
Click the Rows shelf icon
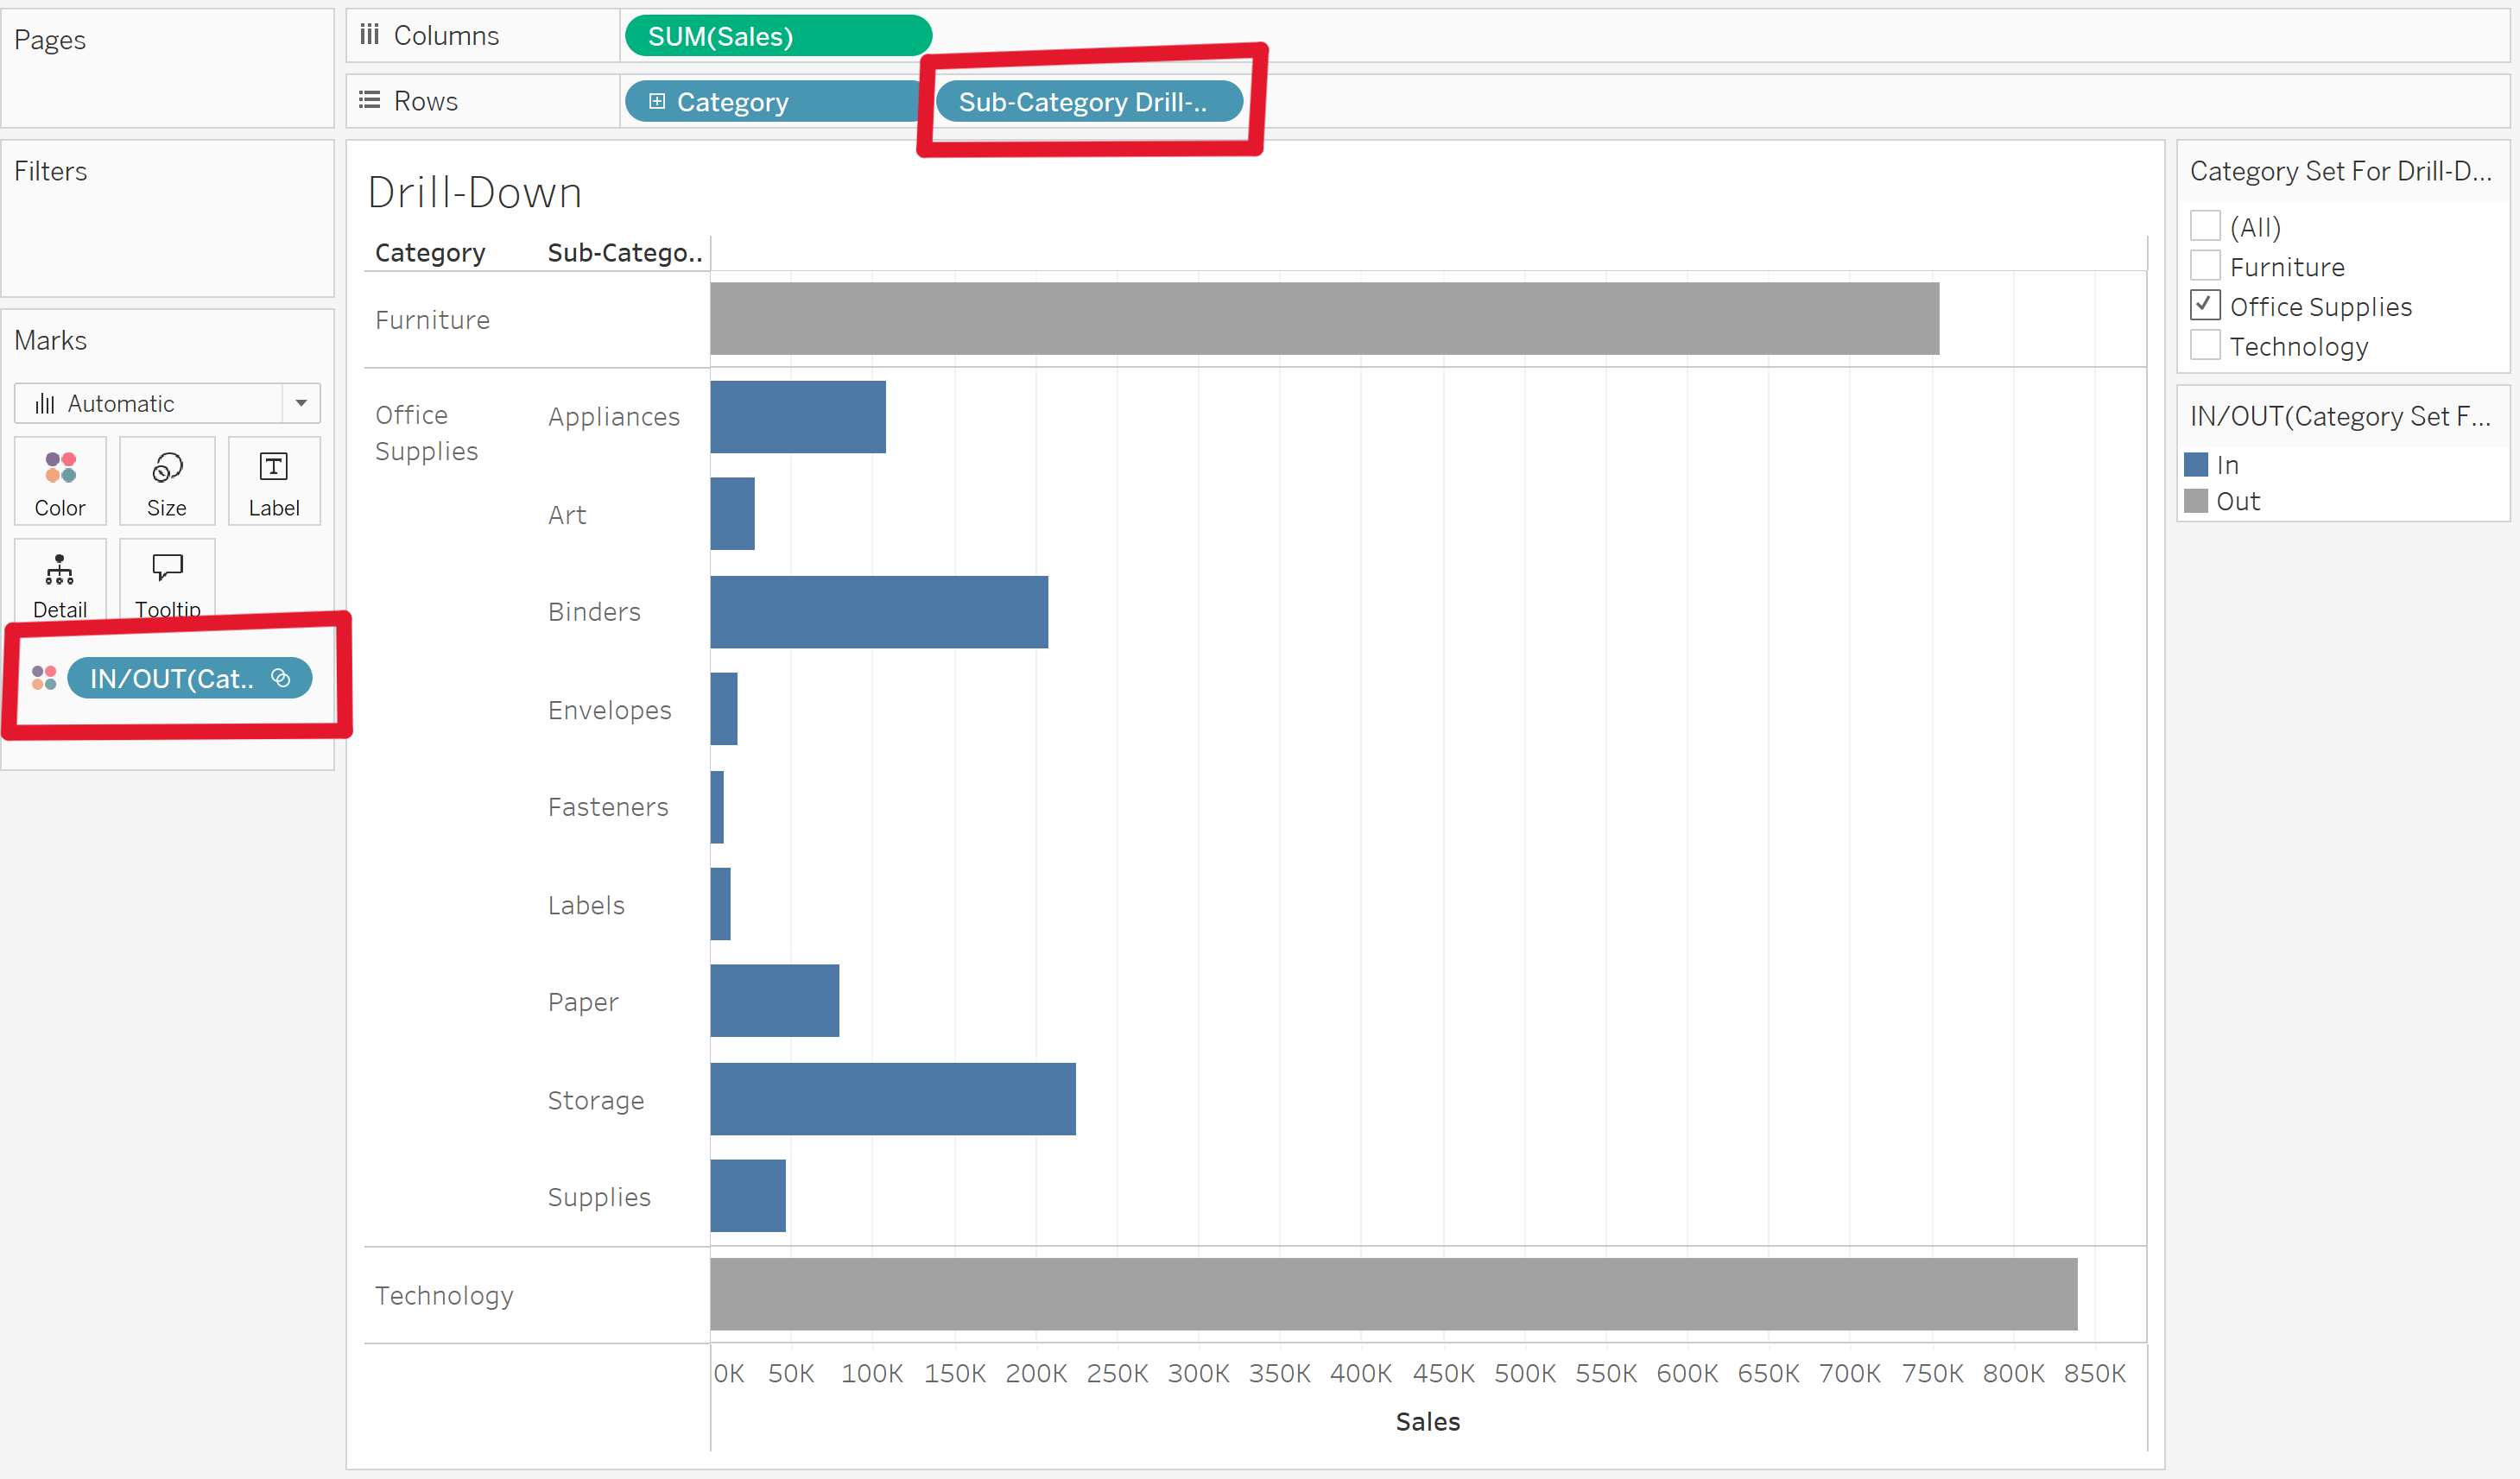[370, 100]
